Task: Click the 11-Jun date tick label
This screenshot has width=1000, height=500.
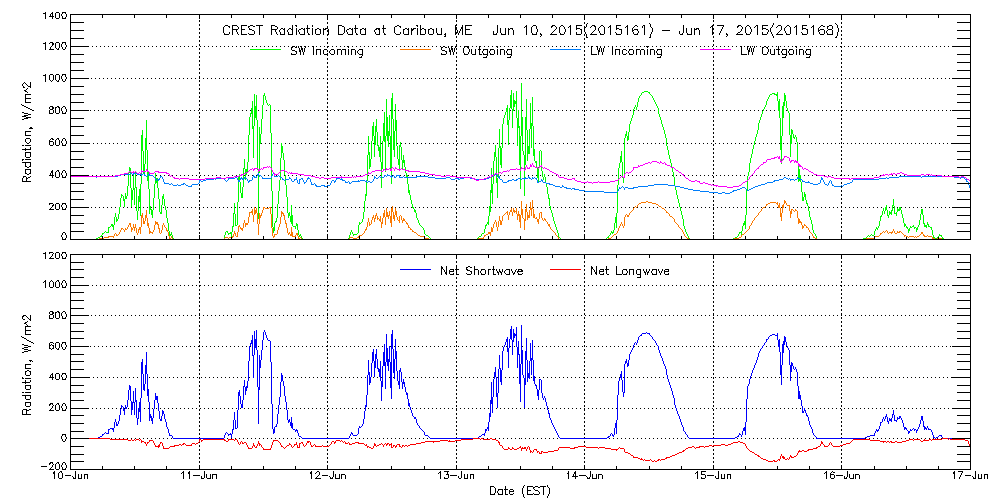Action: click(200, 476)
